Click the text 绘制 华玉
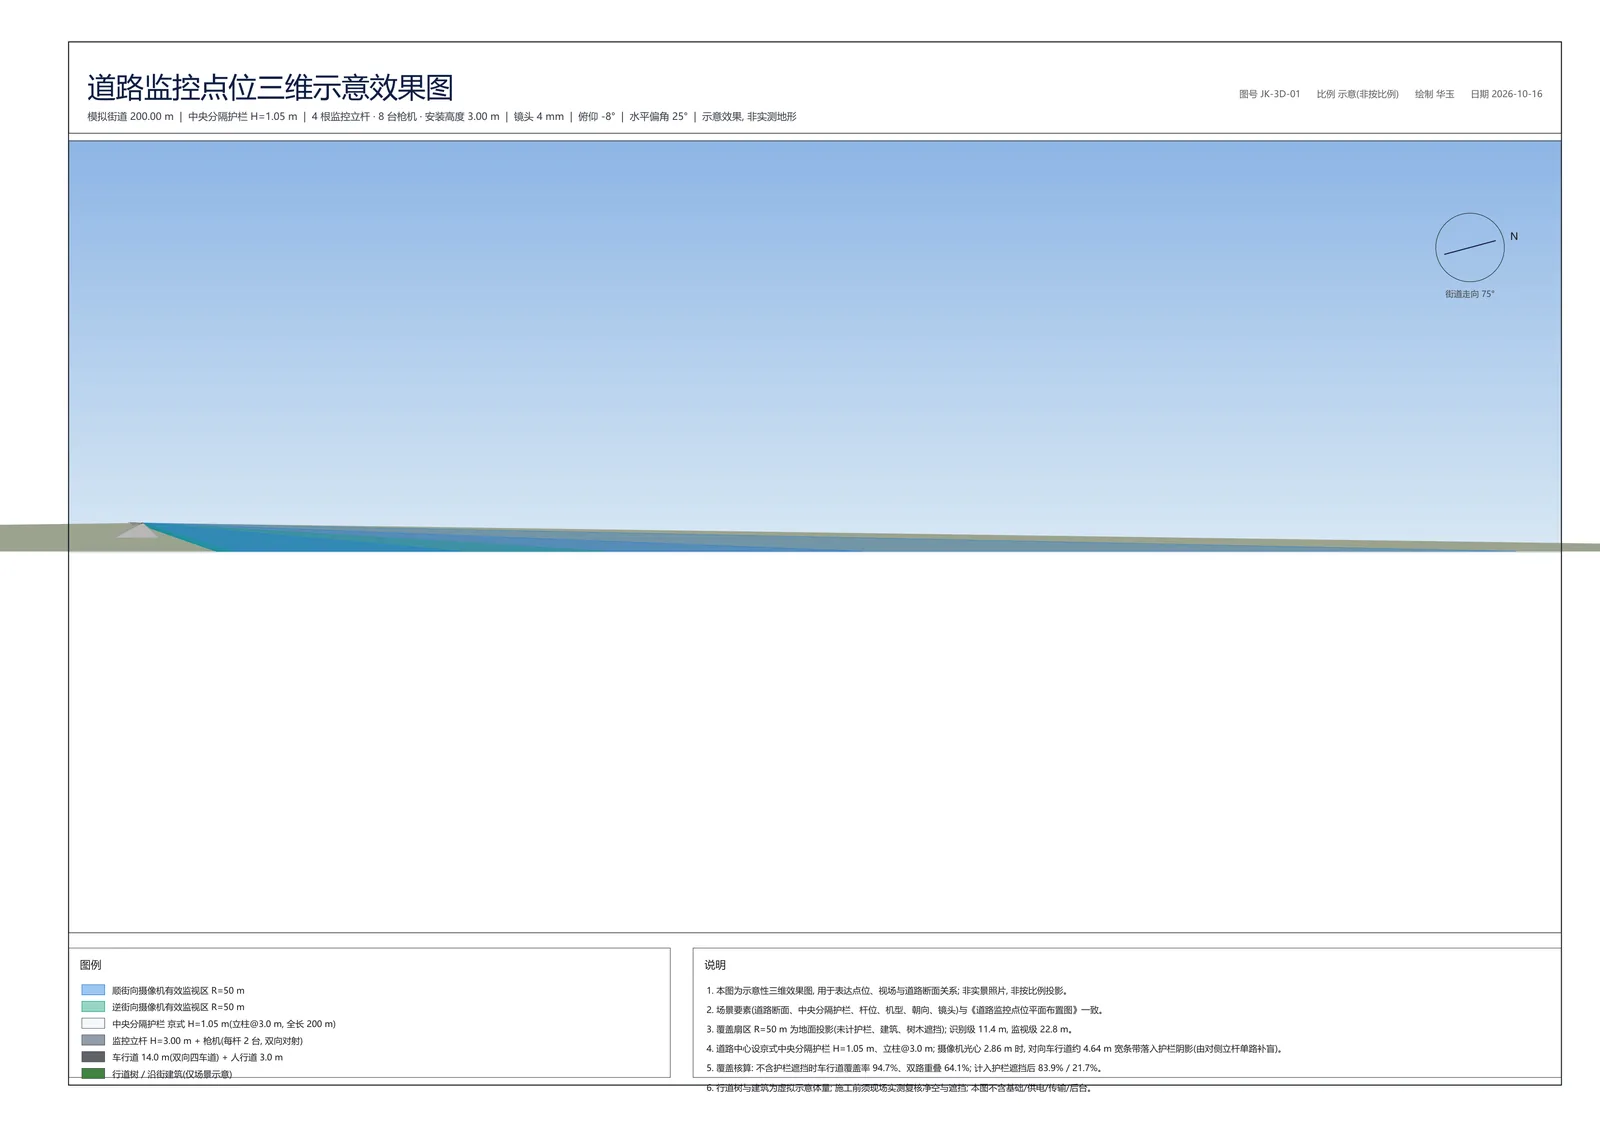This screenshot has width=1600, height=1131. (1434, 94)
